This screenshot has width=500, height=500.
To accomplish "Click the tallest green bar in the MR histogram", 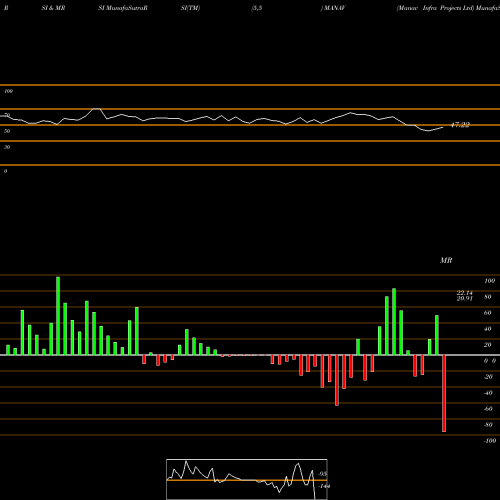I will click(x=58, y=316).
